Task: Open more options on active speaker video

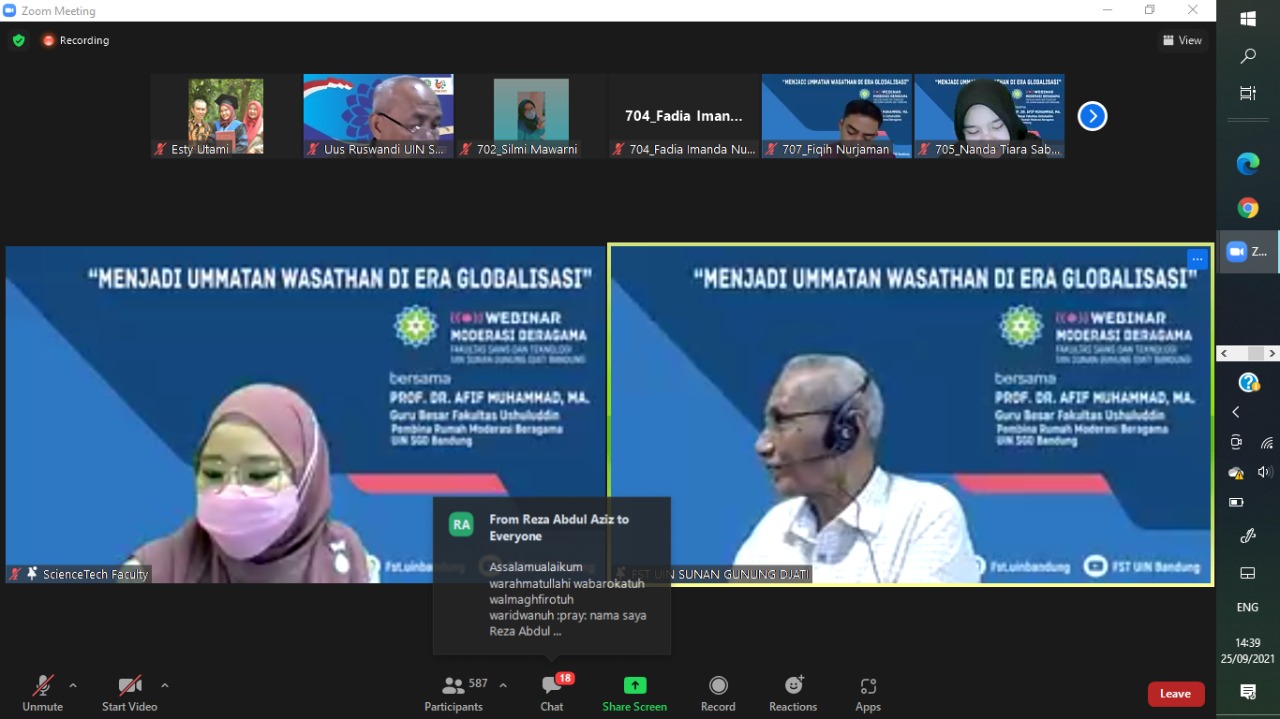Action: tap(1197, 259)
